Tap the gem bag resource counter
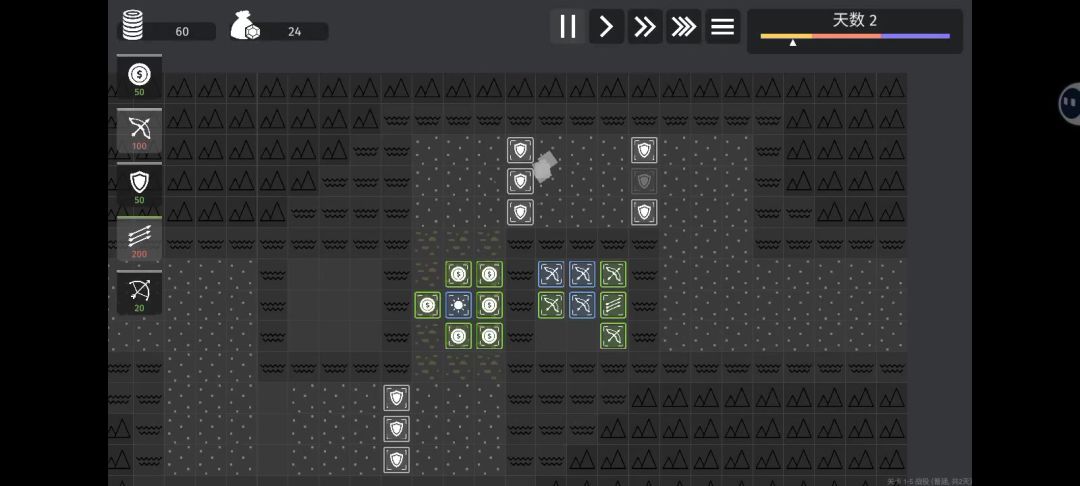1080x486 pixels. (x=246, y=27)
